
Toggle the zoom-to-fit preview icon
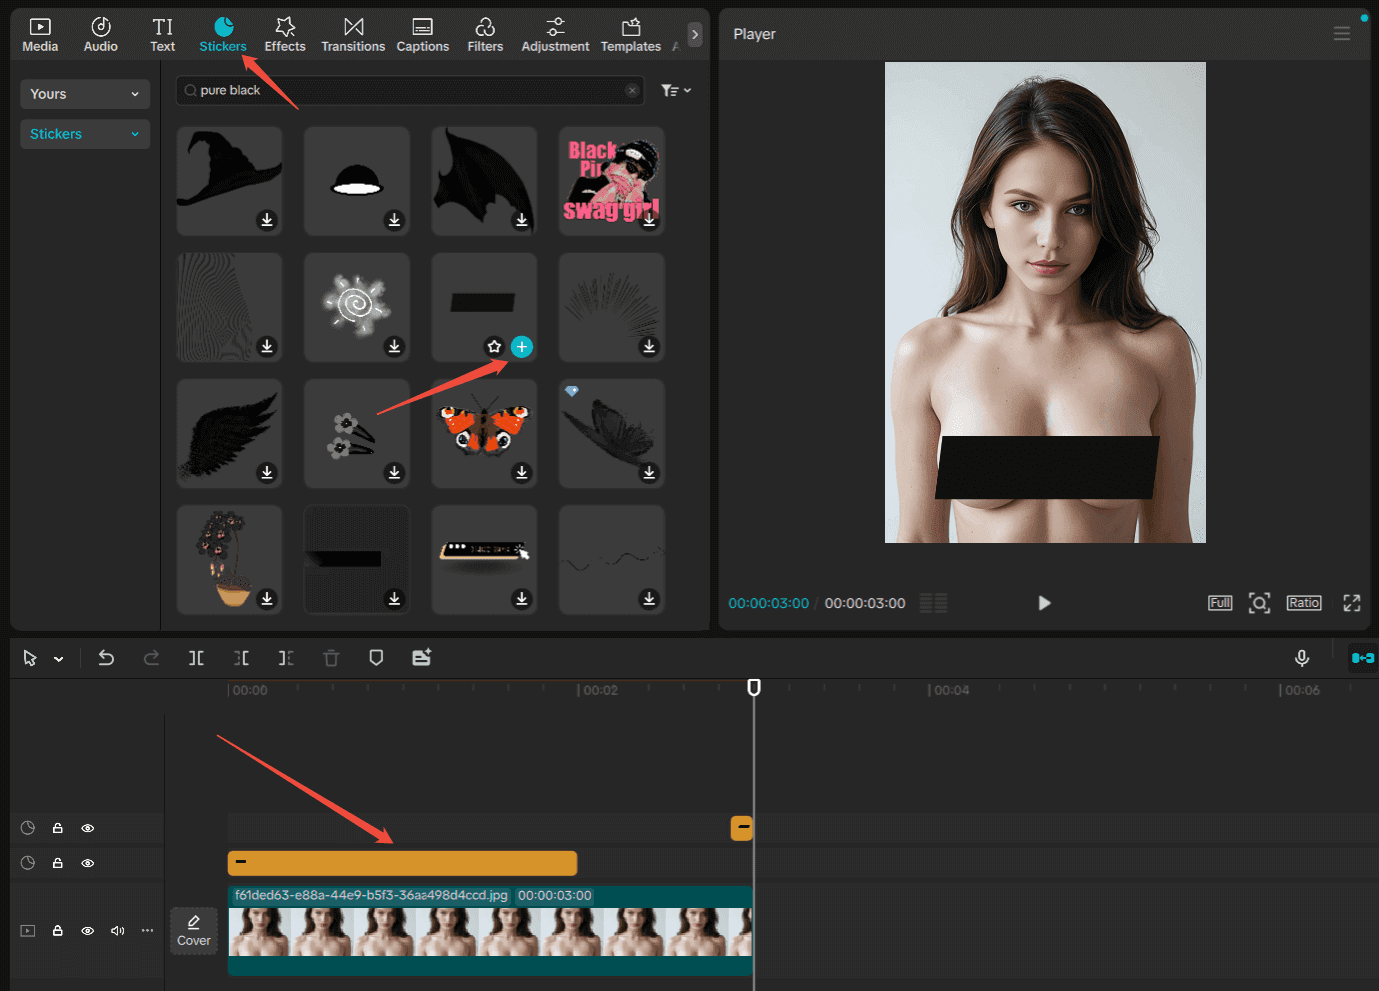click(x=1260, y=603)
